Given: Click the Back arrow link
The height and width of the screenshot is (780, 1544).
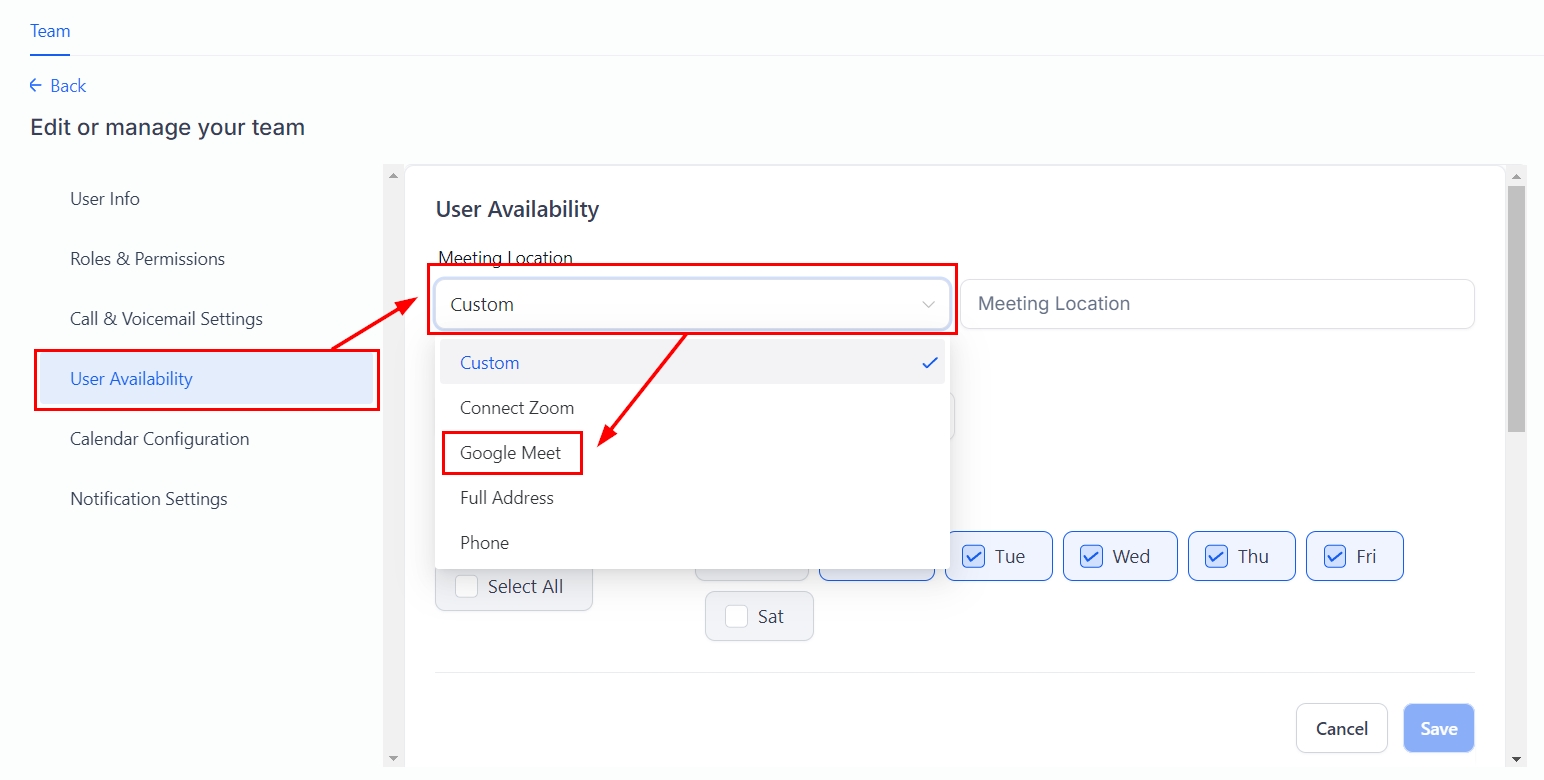Looking at the screenshot, I should [57, 86].
